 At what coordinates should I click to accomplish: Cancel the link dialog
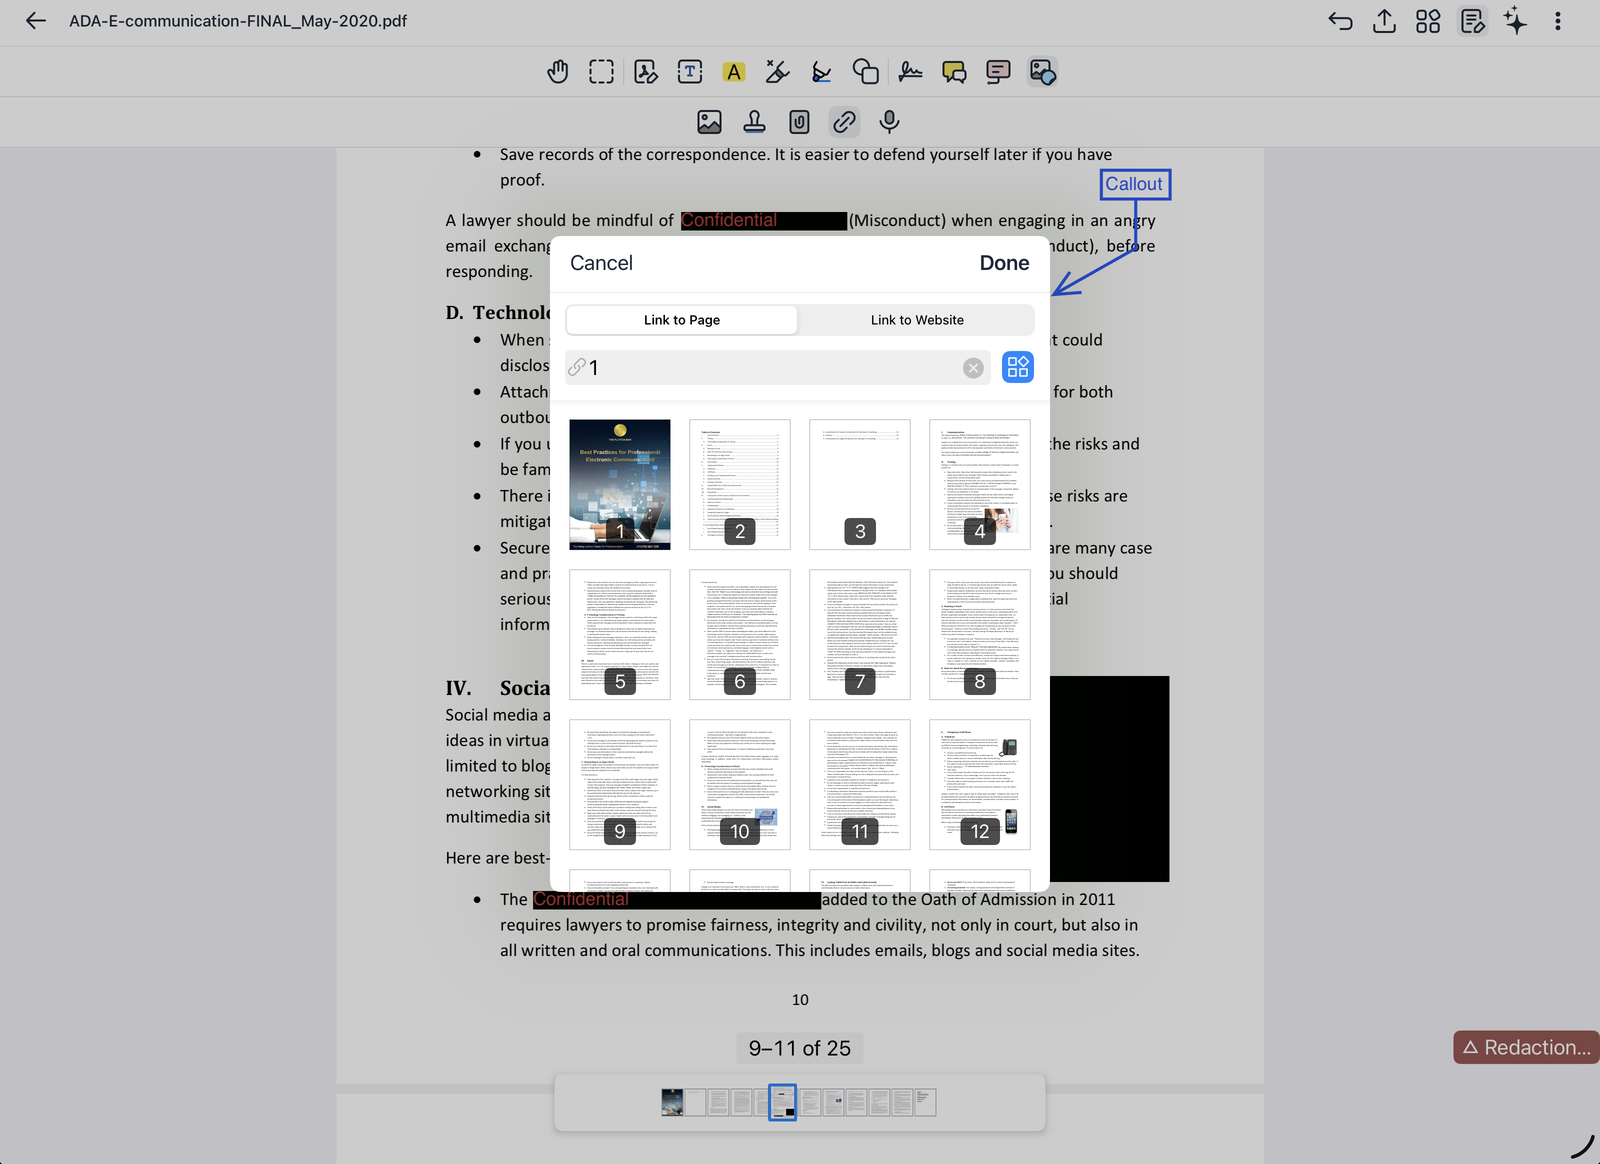[x=601, y=263]
